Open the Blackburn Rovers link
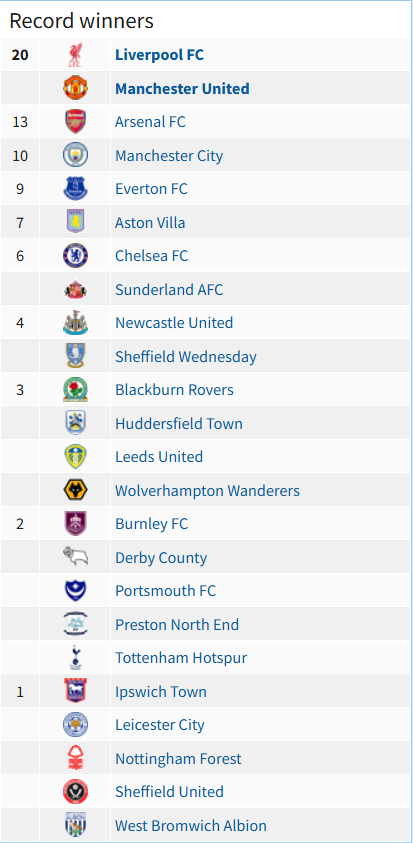This screenshot has width=413, height=843. tap(174, 390)
